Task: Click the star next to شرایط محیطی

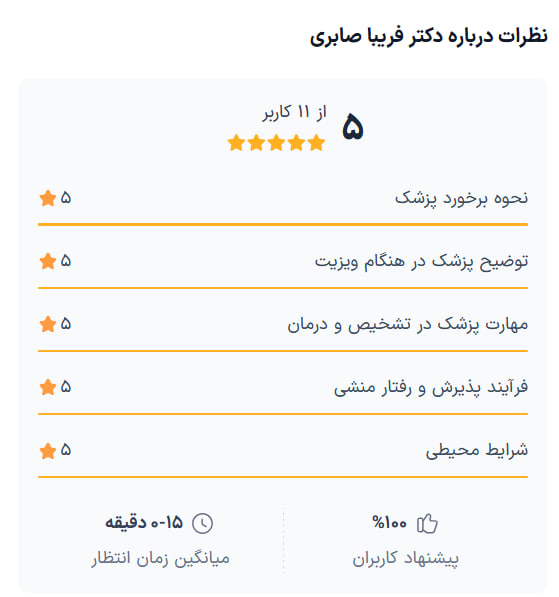Action: tap(48, 450)
